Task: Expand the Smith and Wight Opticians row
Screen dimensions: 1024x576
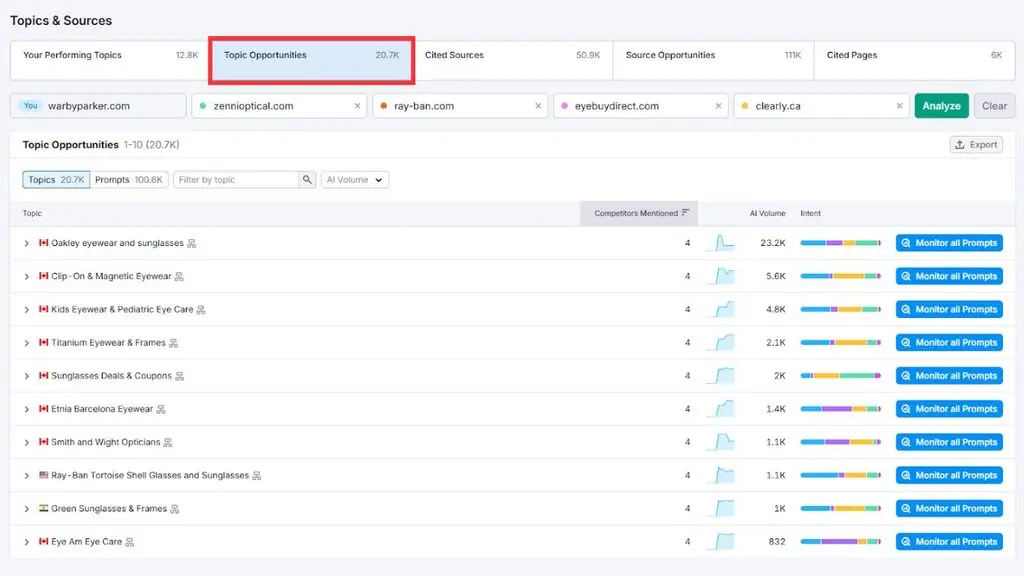Action: click(27, 443)
